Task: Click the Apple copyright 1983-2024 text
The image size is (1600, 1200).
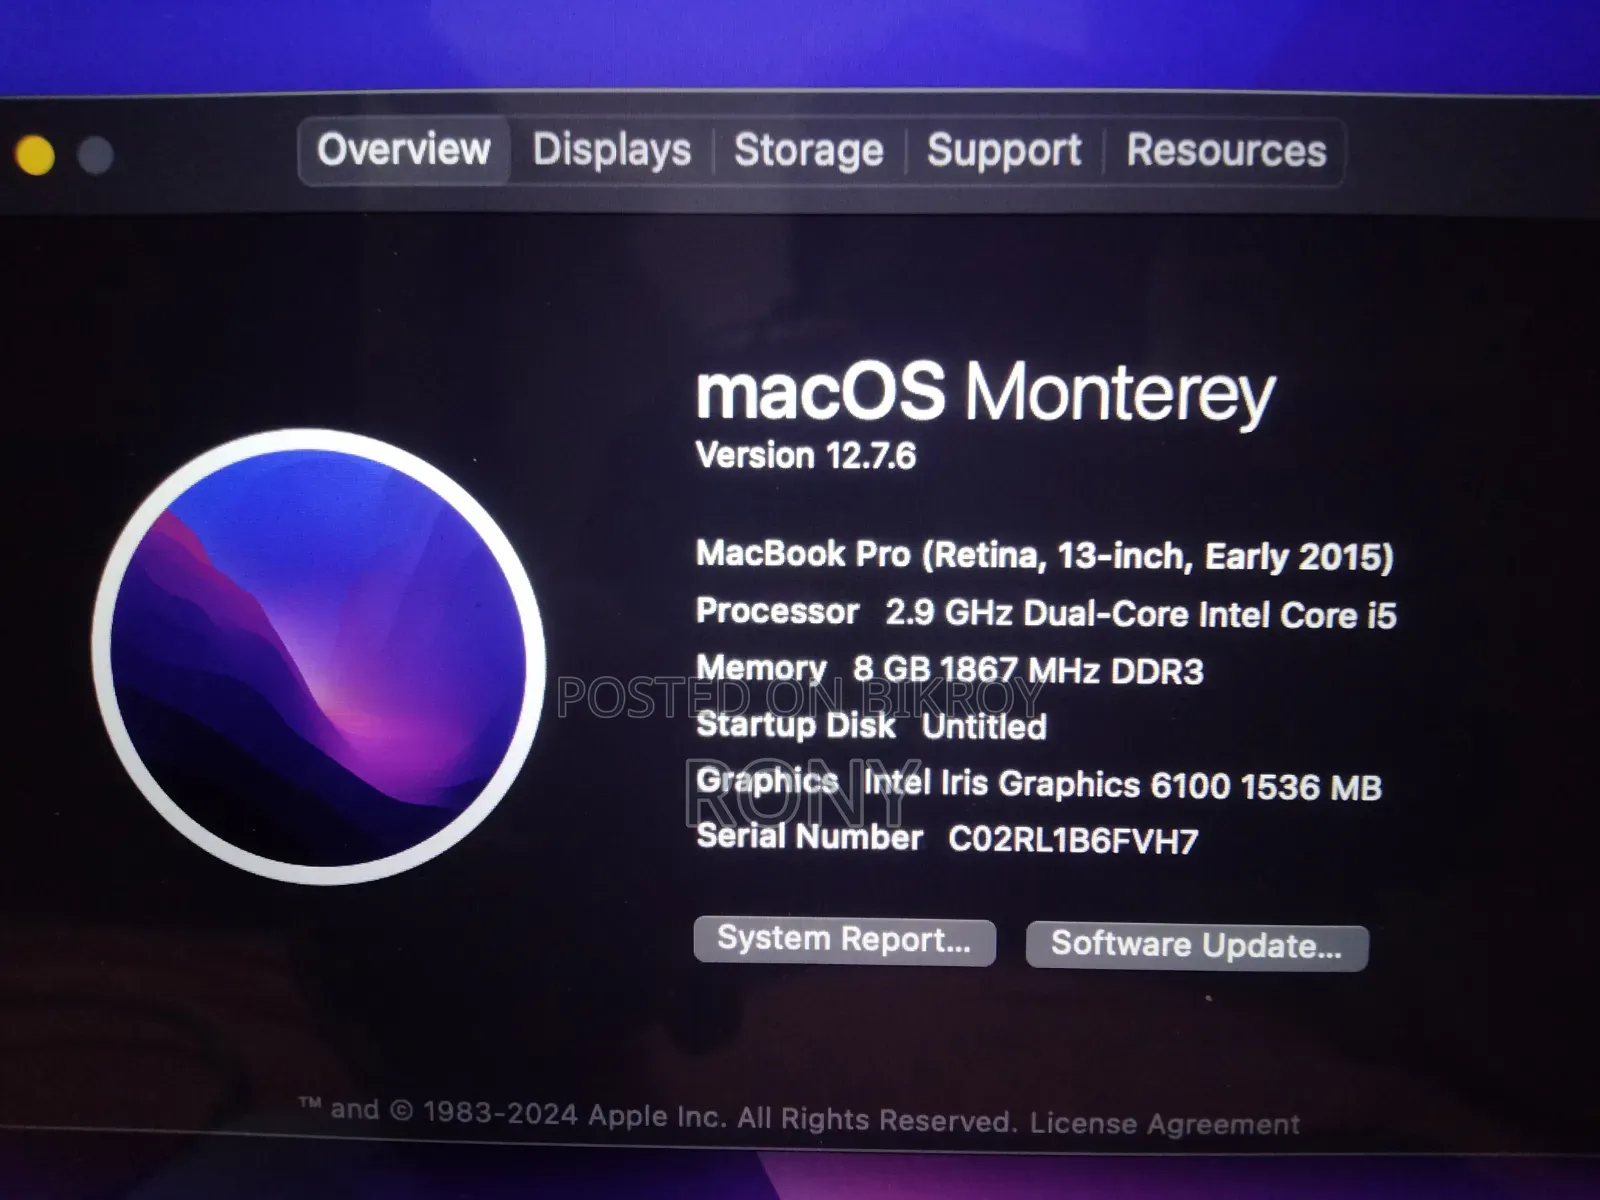Action: pos(657,1115)
